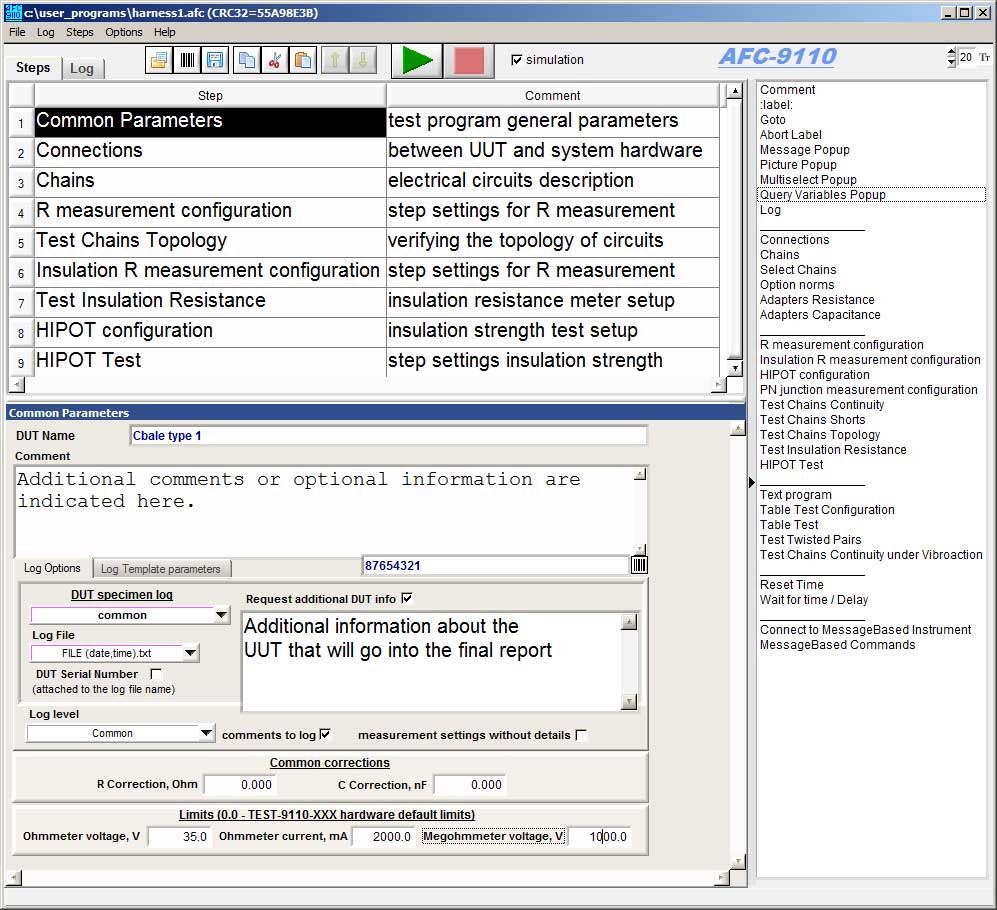This screenshot has height=910, width=997.
Task: Select Query Variables Popup in step list
Action: coord(871,195)
